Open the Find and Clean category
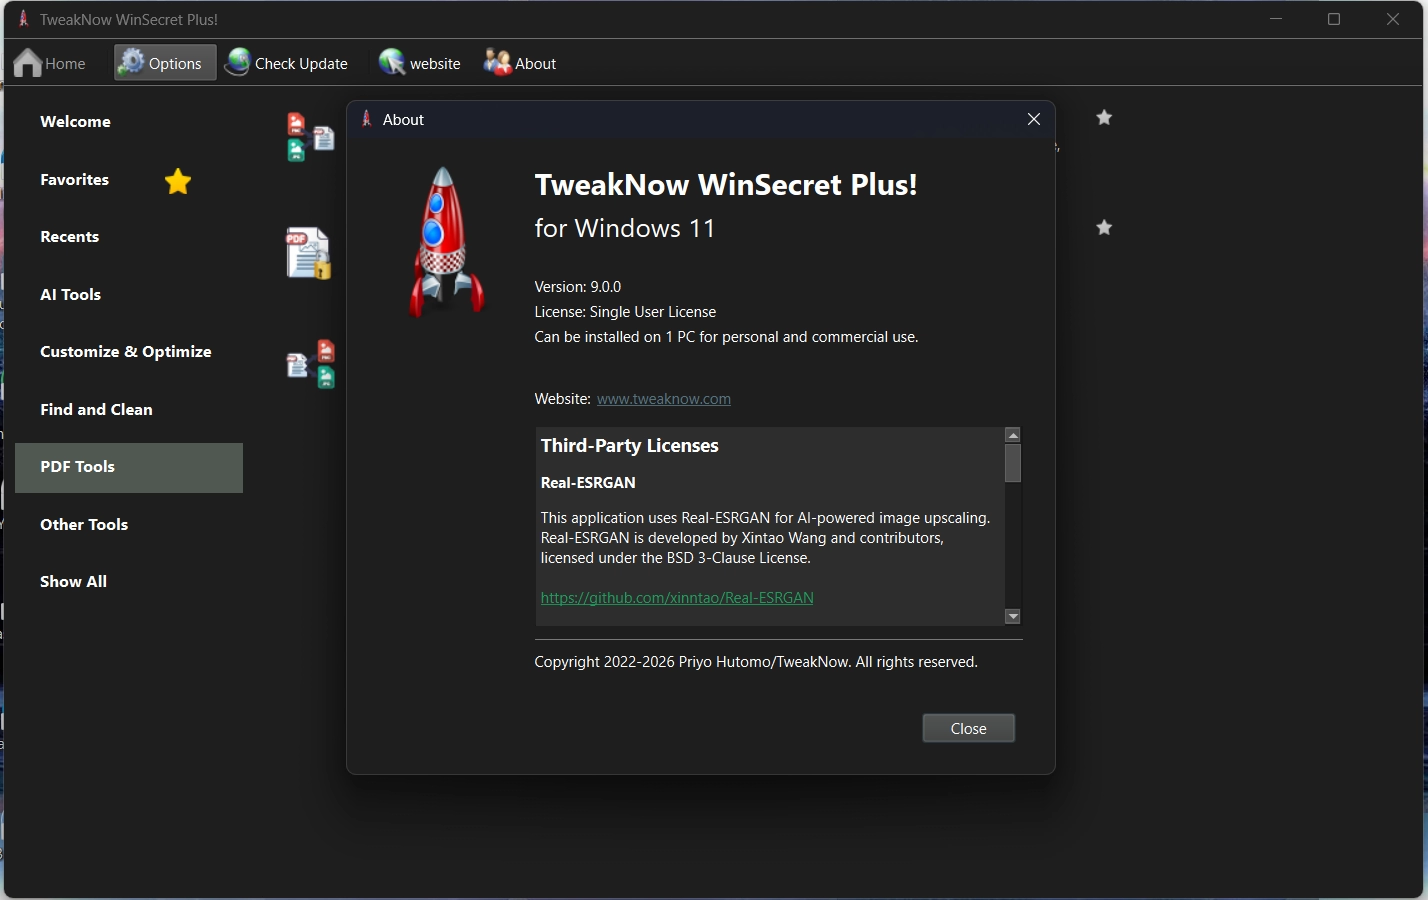The image size is (1428, 900). [96, 410]
